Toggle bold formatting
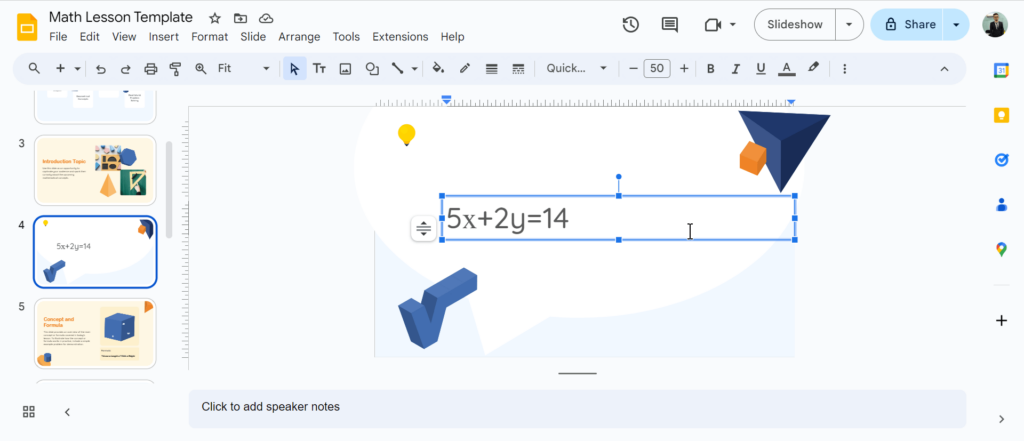This screenshot has width=1024, height=441. (711, 69)
